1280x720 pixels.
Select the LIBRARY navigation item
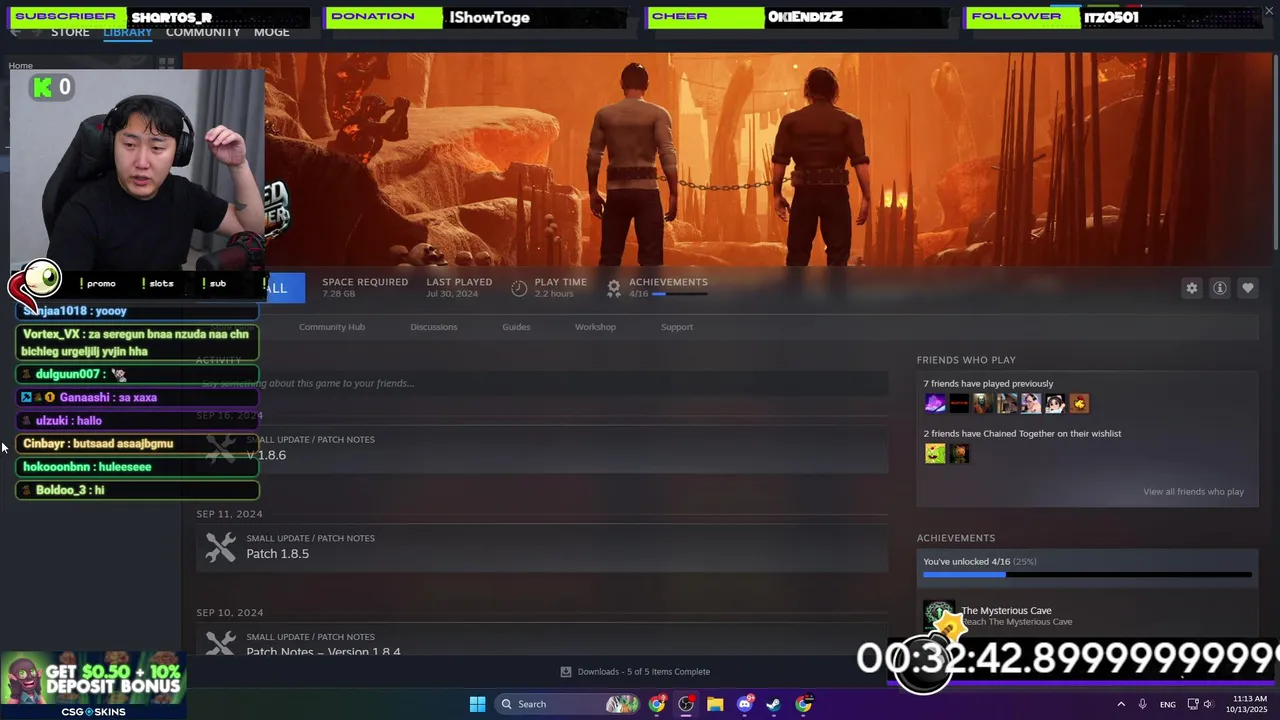[x=127, y=32]
